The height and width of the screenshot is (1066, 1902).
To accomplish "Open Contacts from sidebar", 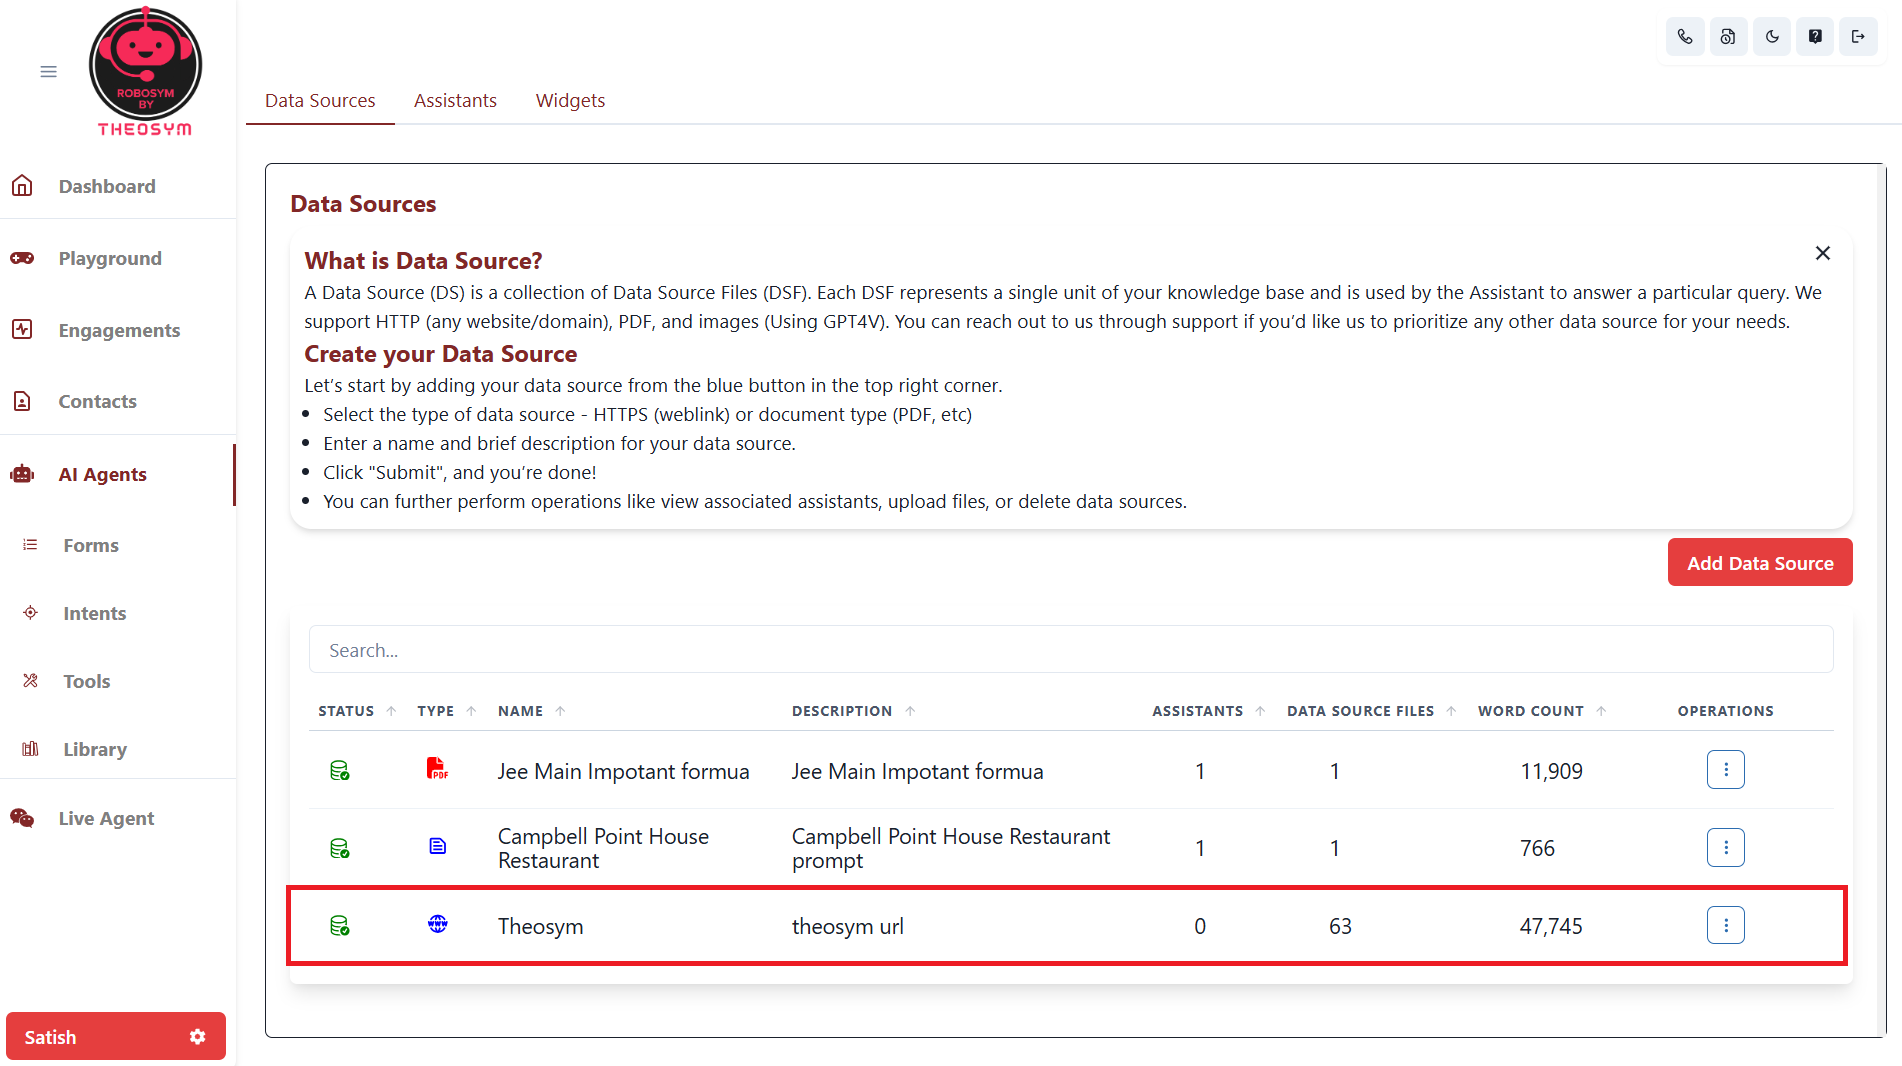I will tap(97, 401).
